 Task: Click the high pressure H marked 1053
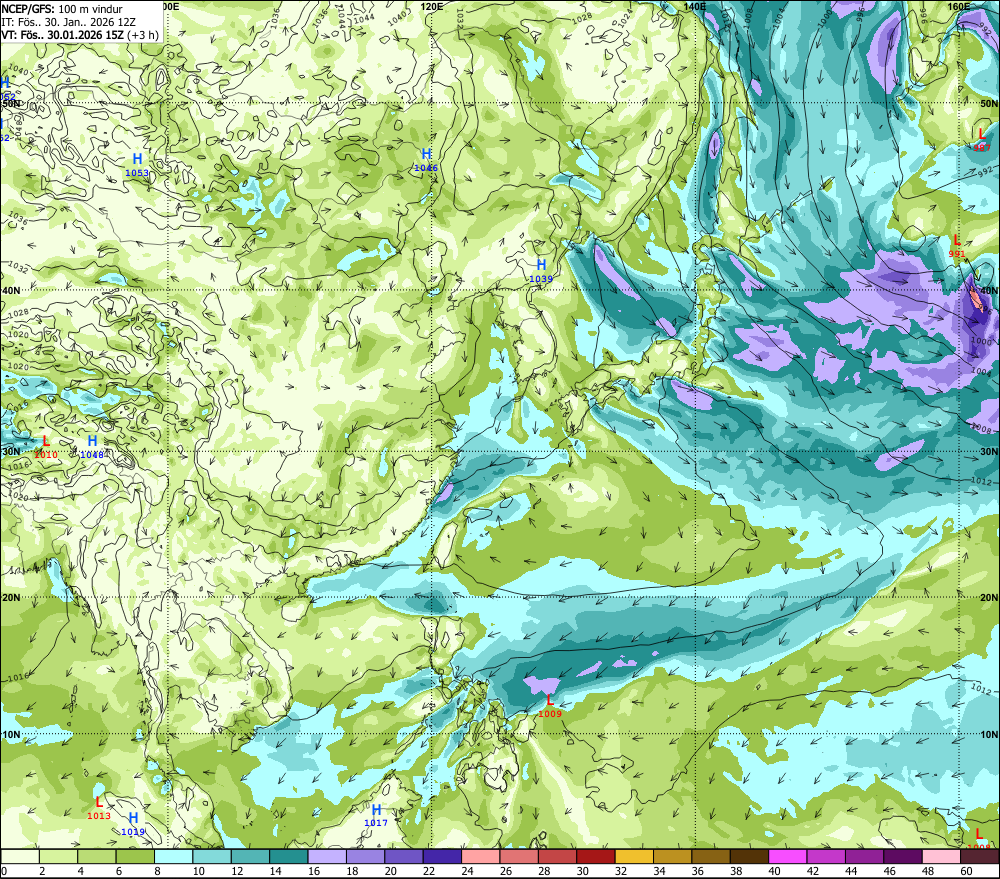(x=137, y=159)
